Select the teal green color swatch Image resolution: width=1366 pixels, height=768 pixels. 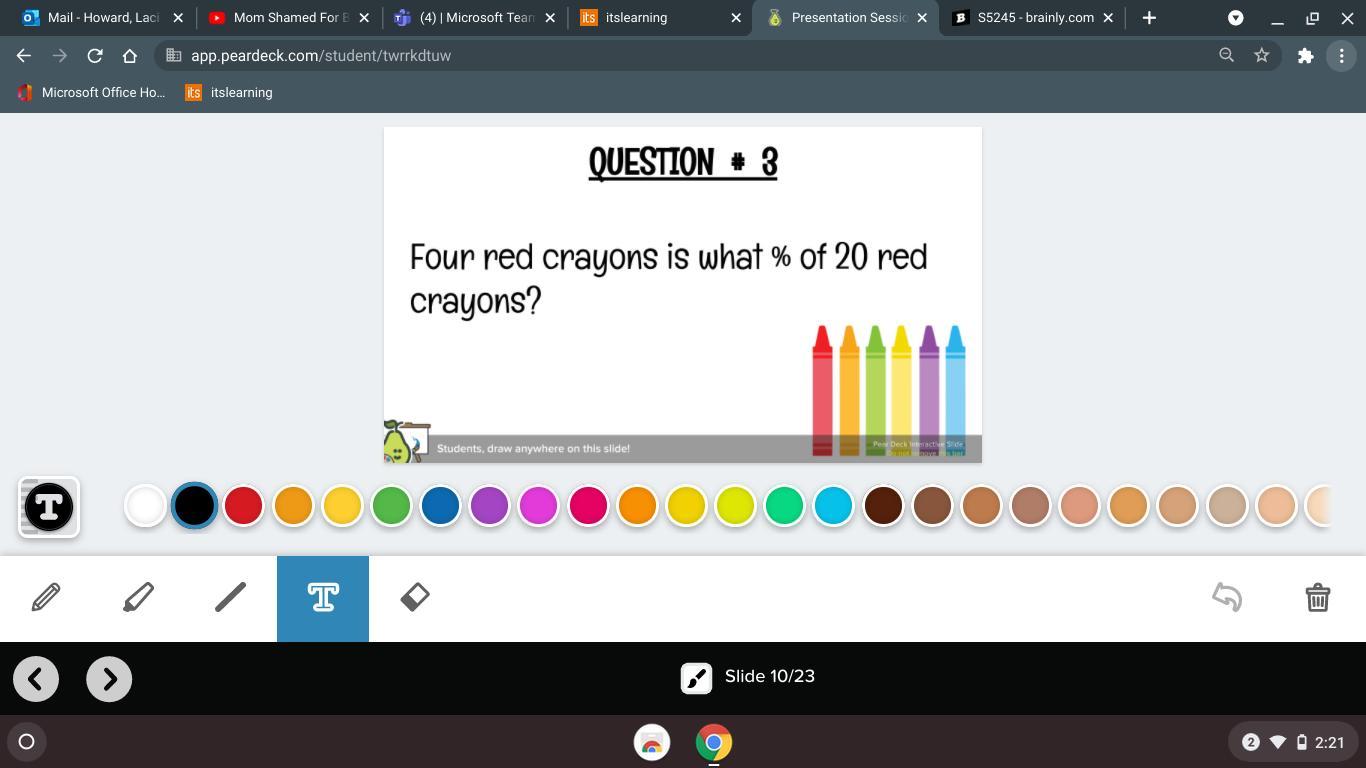click(784, 506)
